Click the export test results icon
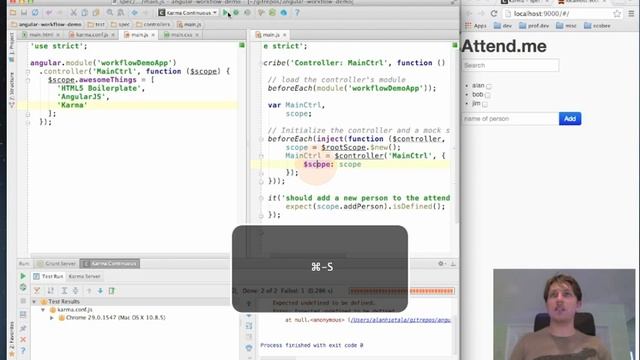Screen dimensions: 640x360 (112, 291)
